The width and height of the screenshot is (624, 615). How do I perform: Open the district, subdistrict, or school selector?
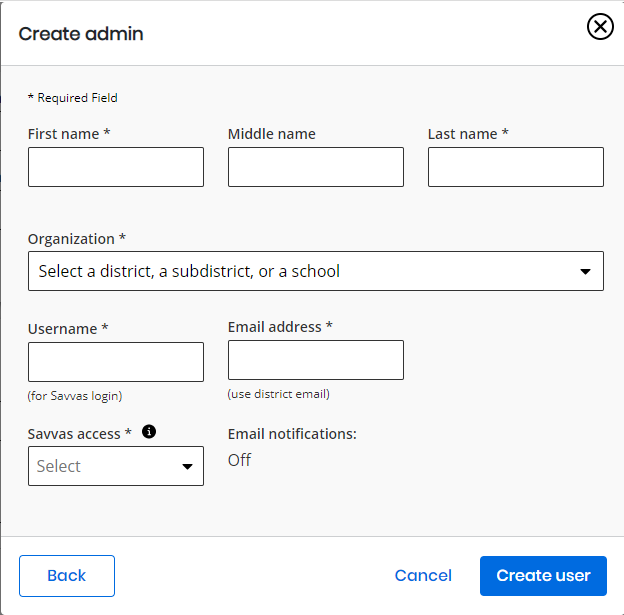(316, 271)
